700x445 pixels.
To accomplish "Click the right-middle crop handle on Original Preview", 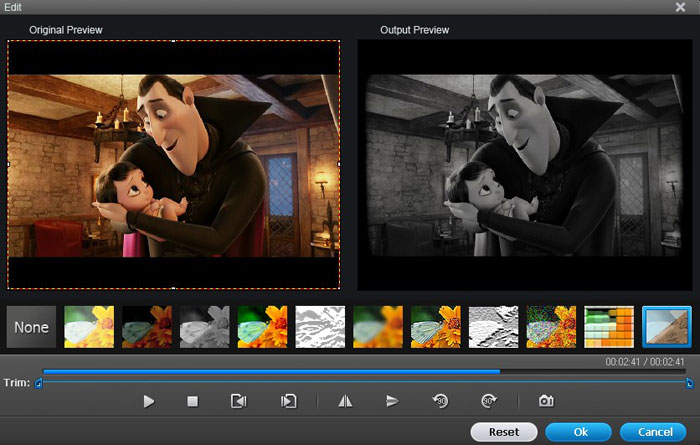I will [x=339, y=164].
